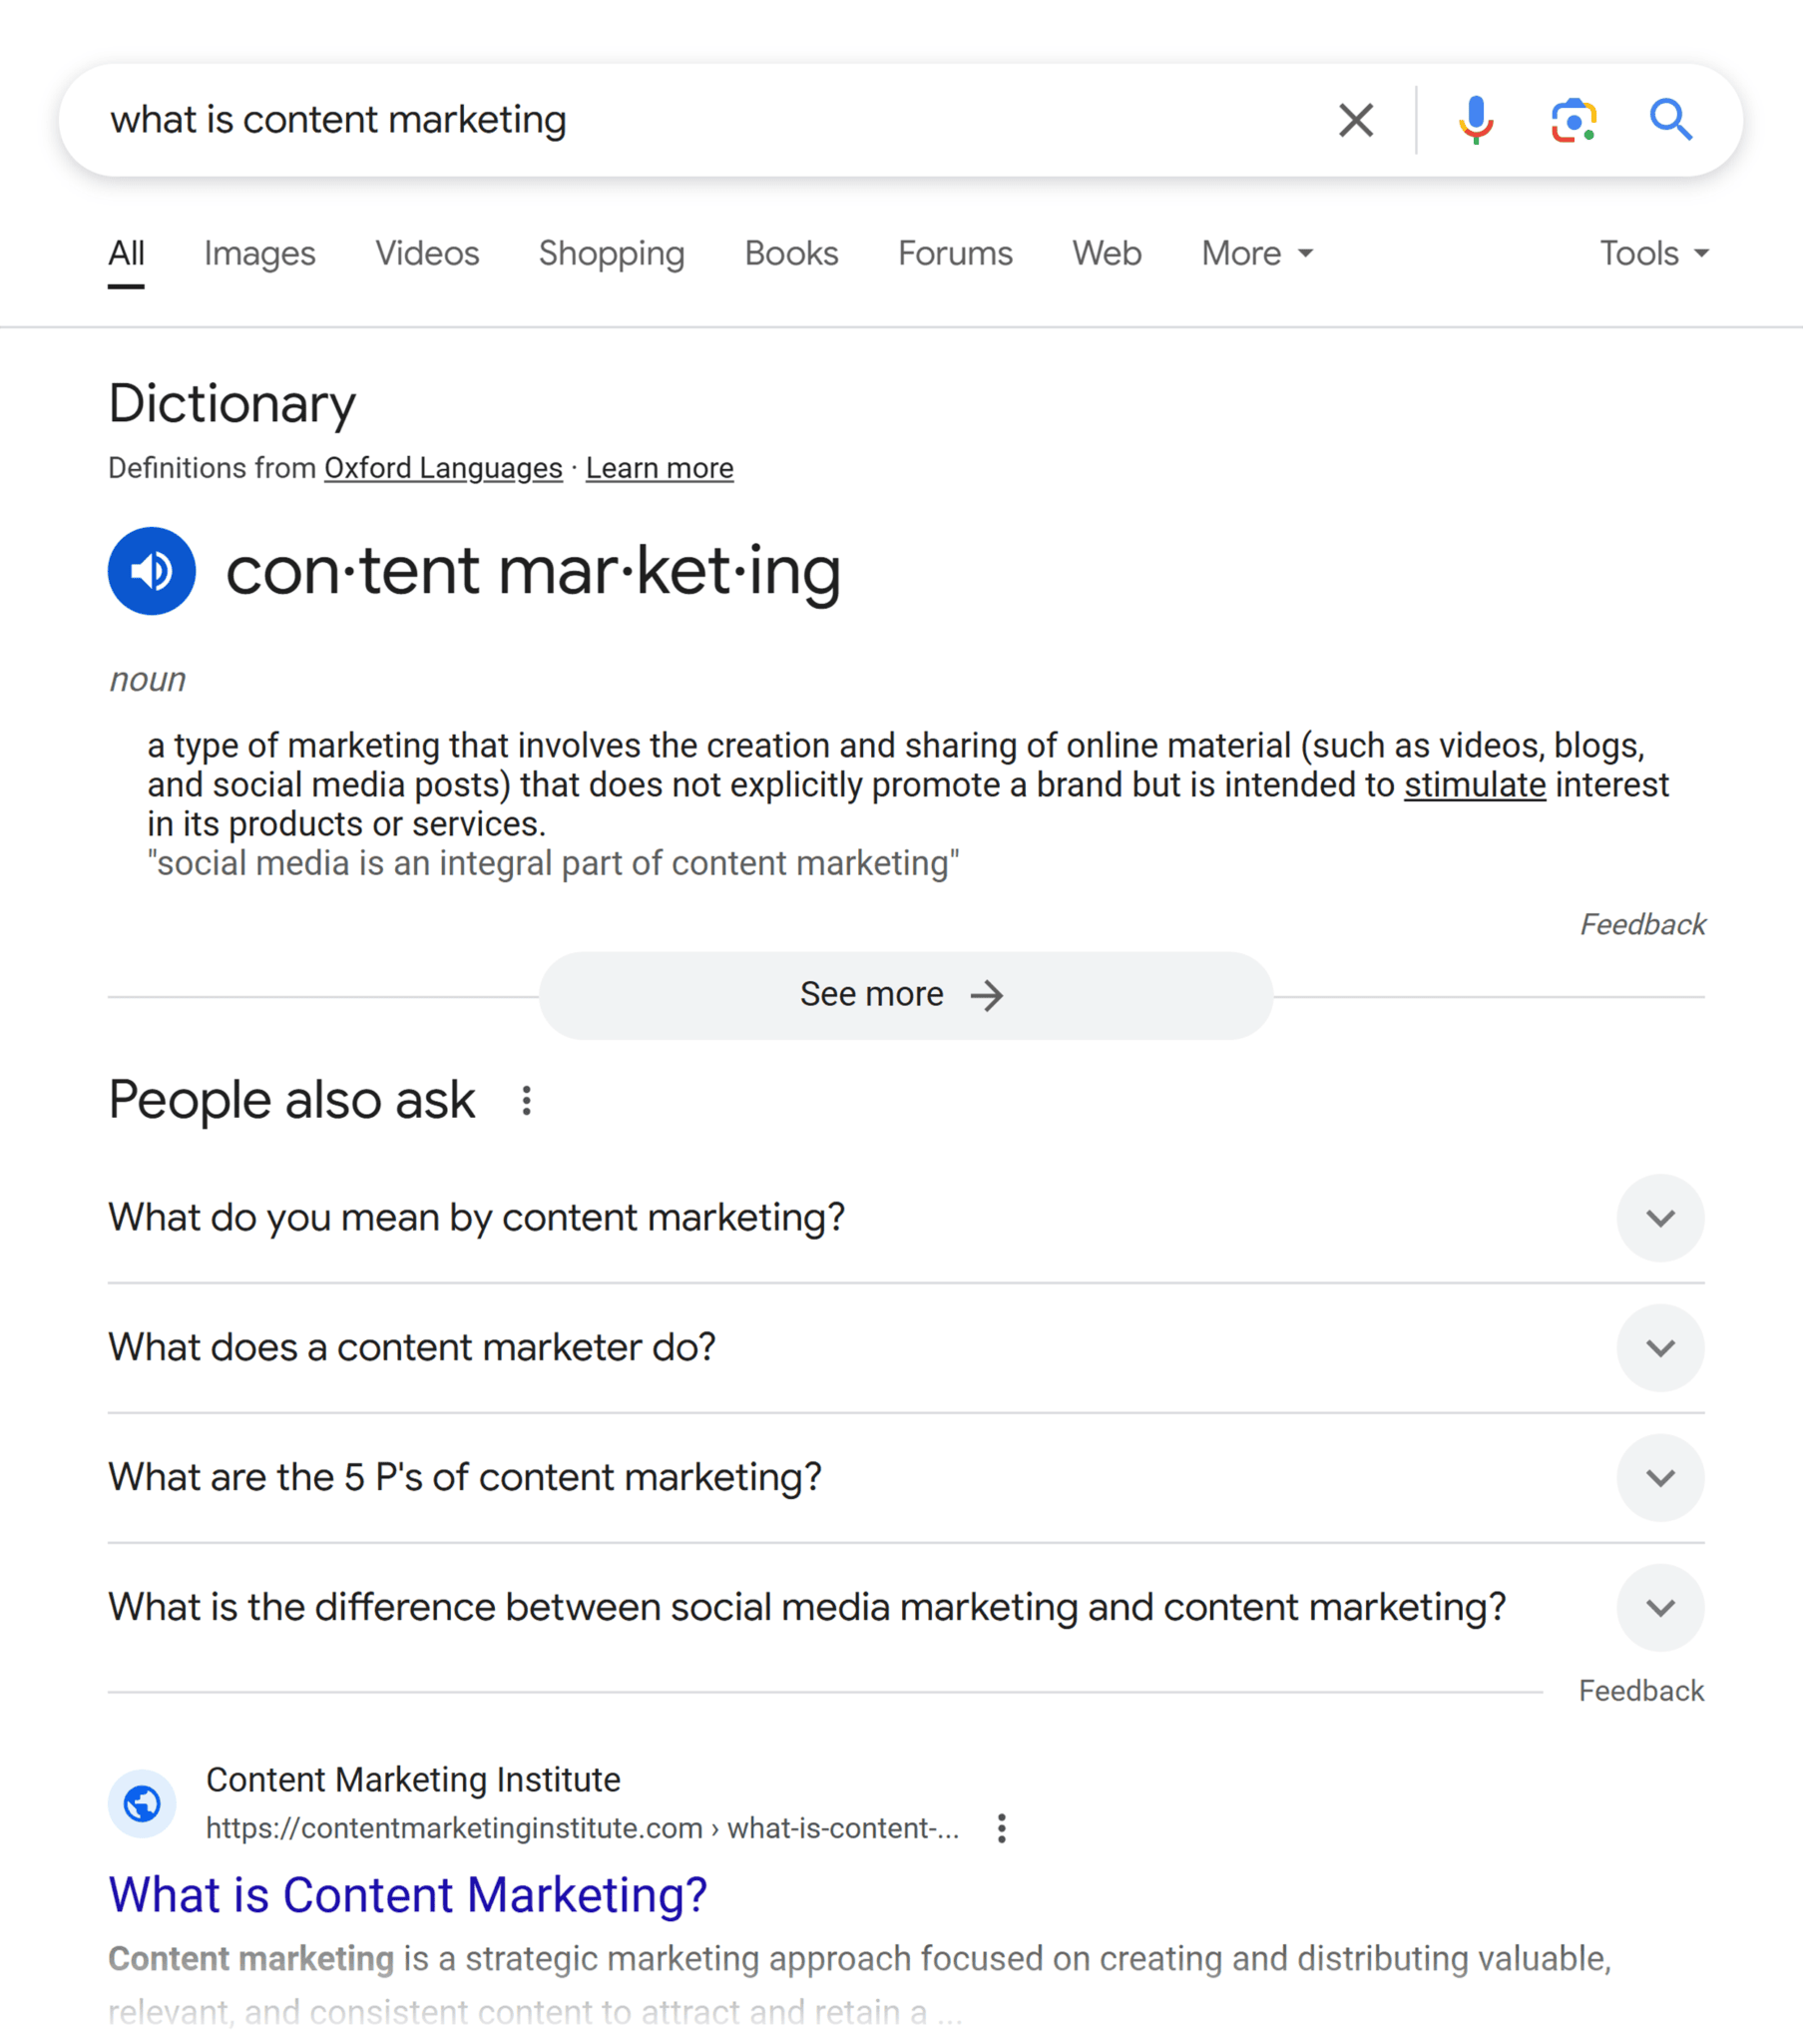1803x2044 pixels.
Task: Click the Oxford Languages link
Action: pyautogui.click(x=443, y=467)
